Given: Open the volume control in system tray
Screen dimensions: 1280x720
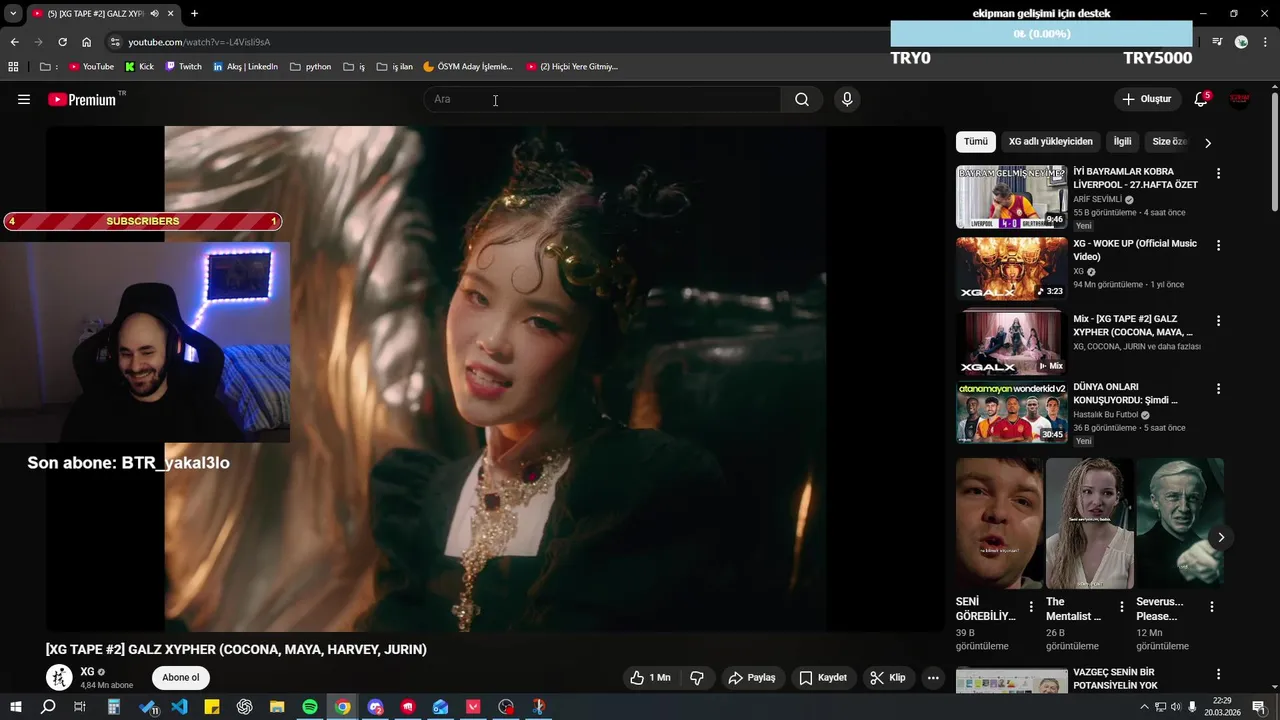Looking at the screenshot, I should (x=1175, y=707).
